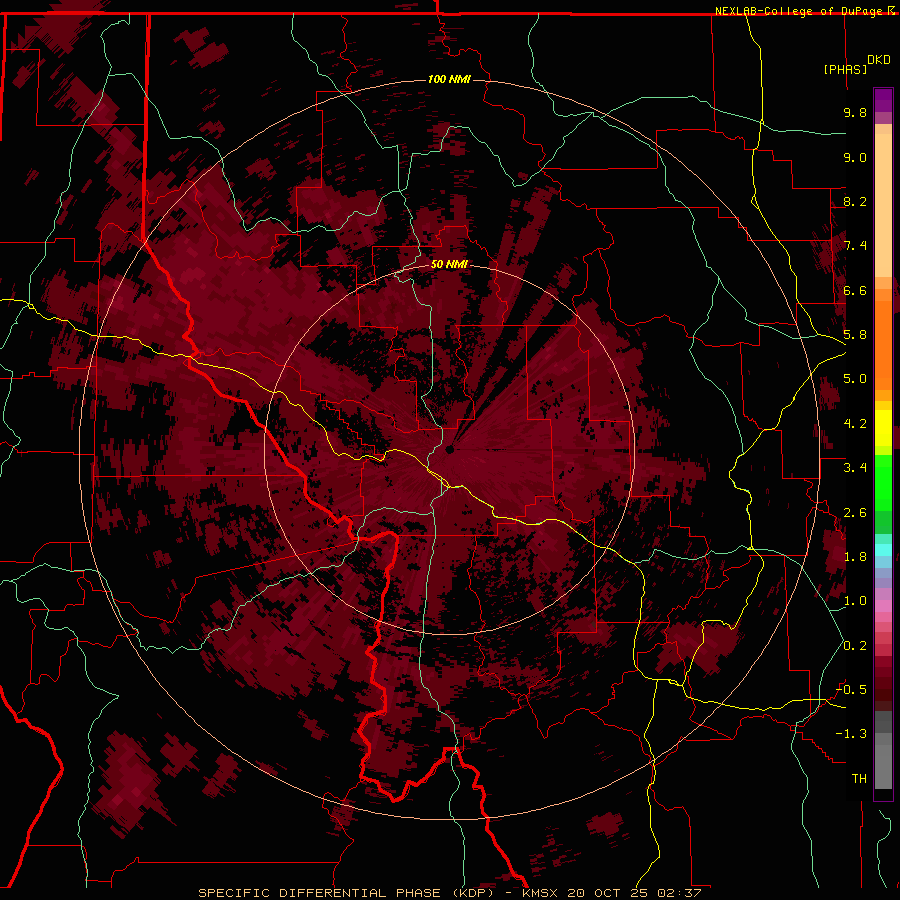Click the 8.2 value on color scale
Image resolution: width=900 pixels, height=900 pixels.
click(855, 201)
